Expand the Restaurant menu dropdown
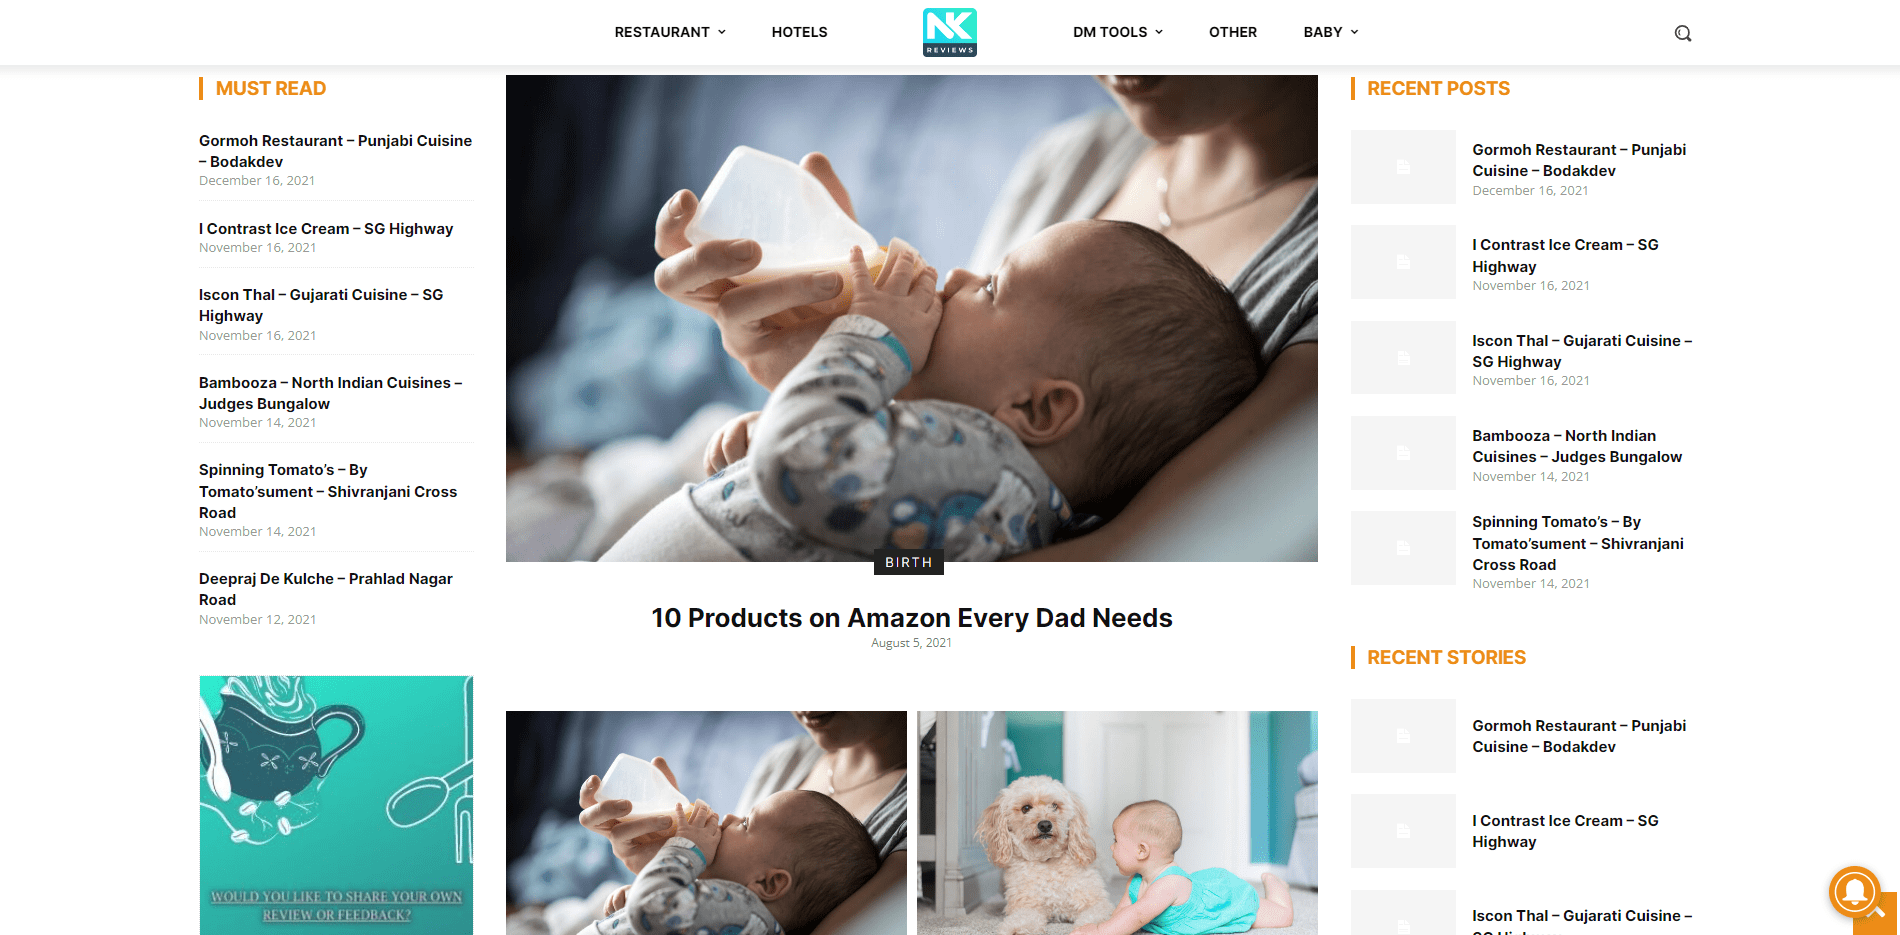Screen dimensions: 1900x935 (x=670, y=32)
